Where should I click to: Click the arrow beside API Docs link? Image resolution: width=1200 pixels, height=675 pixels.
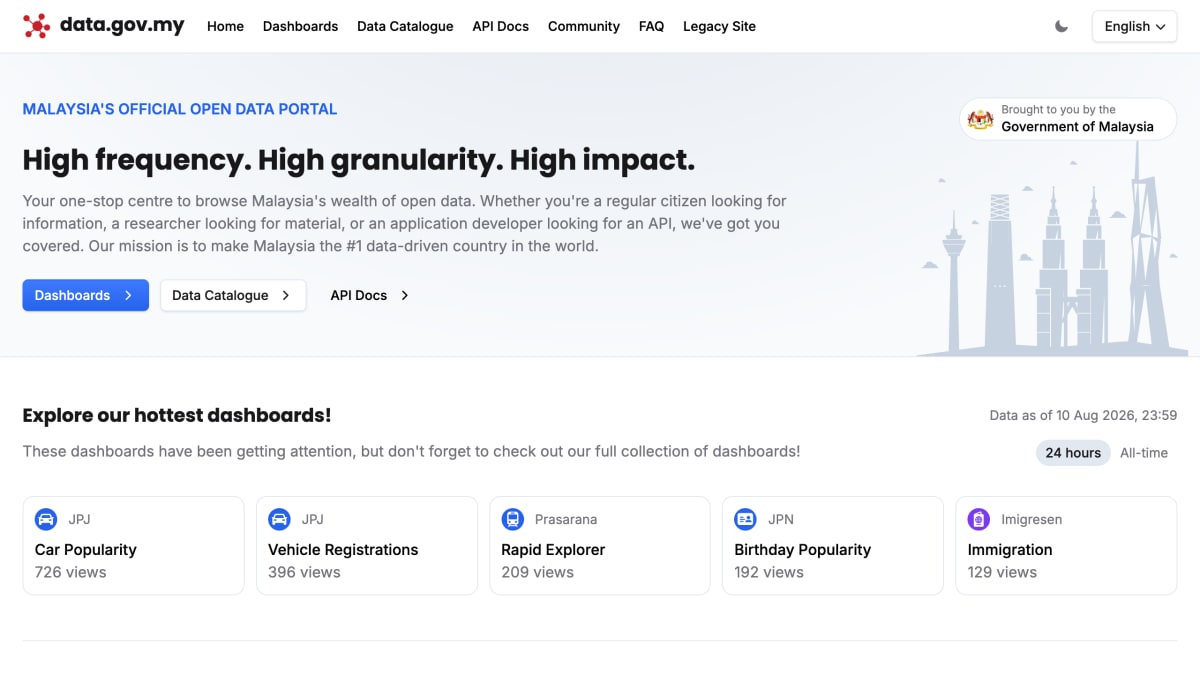404,295
